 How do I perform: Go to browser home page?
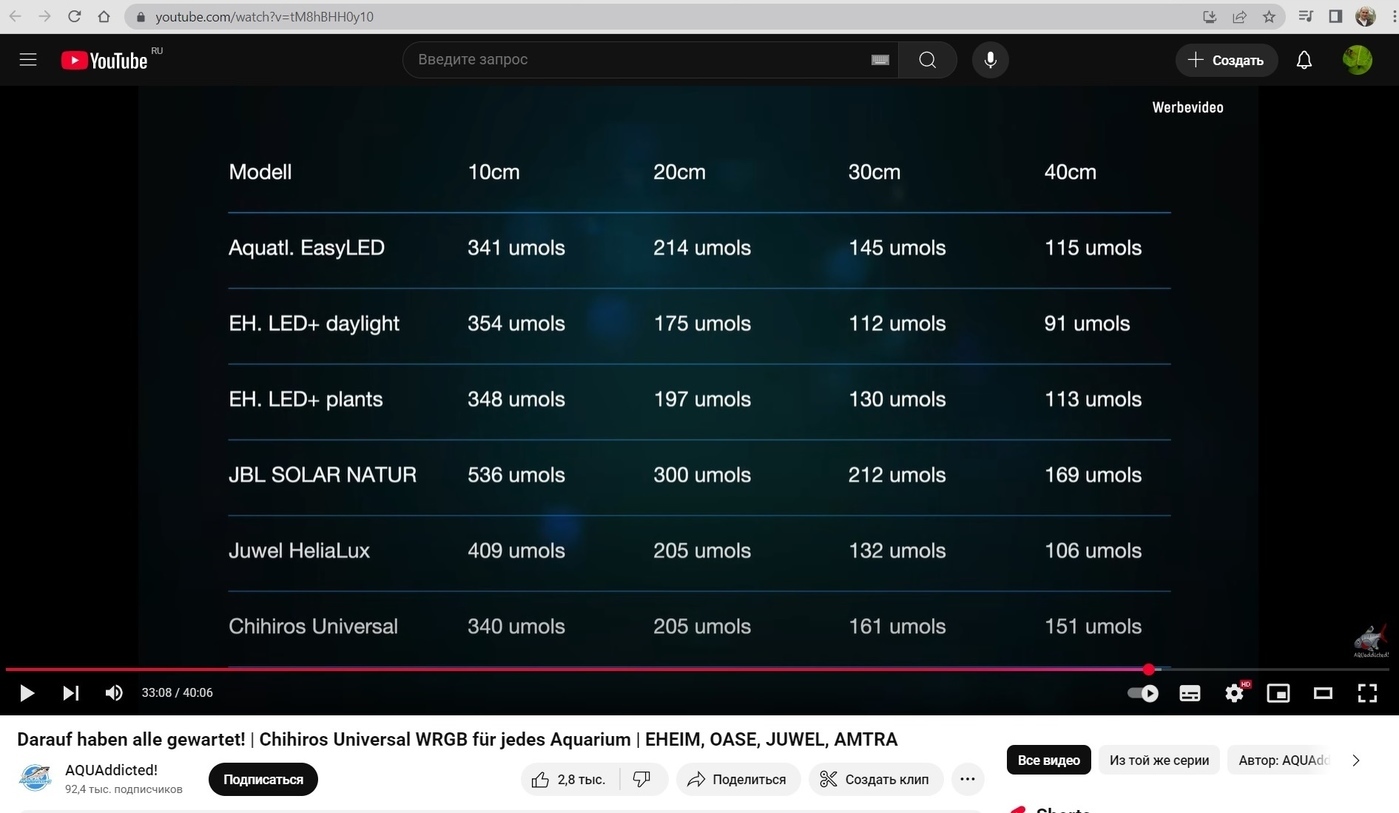[104, 16]
